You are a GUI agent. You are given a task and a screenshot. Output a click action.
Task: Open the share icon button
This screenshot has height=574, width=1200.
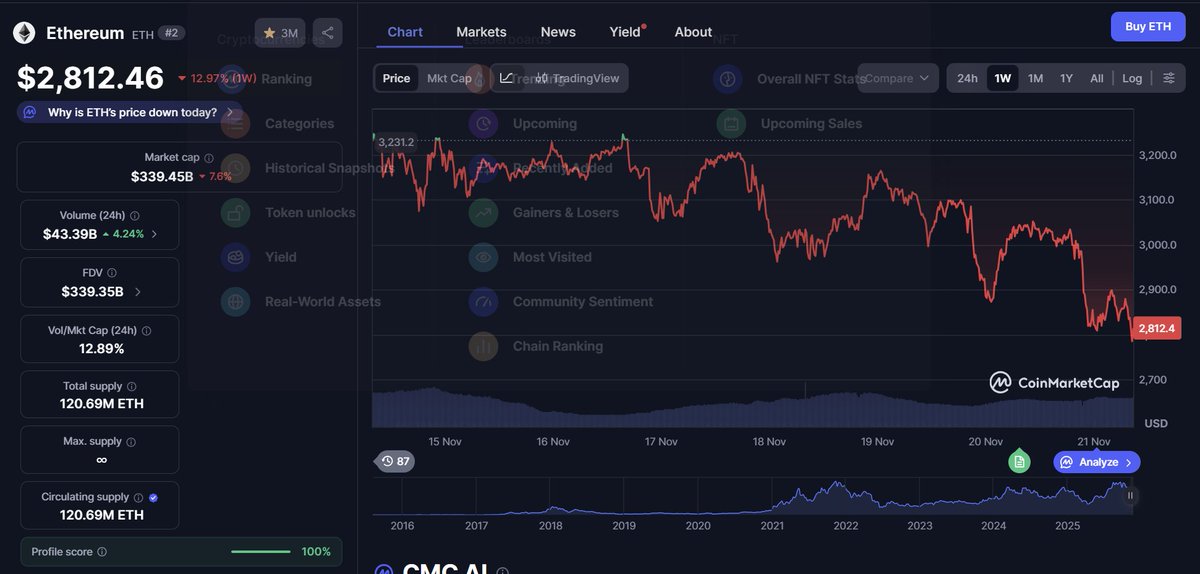pyautogui.click(x=327, y=33)
